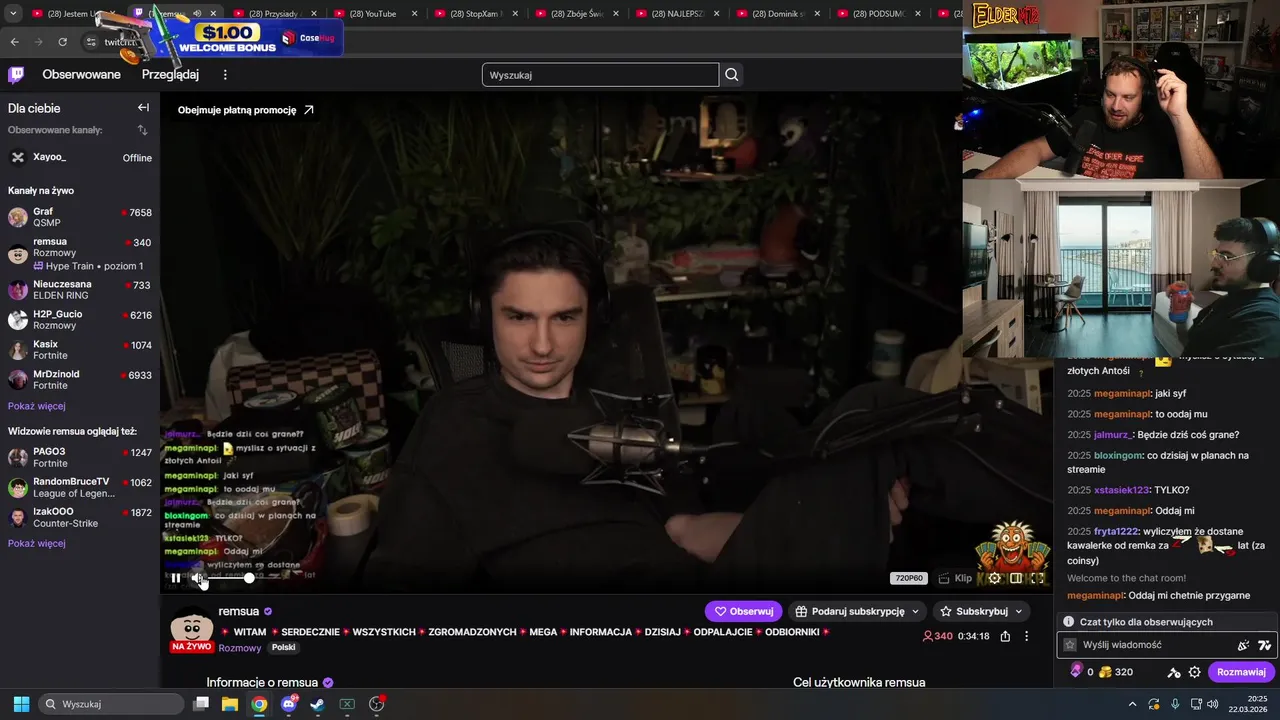Image resolution: width=1280 pixels, height=720 pixels.
Task: Pause the stream video
Action: click(x=176, y=578)
